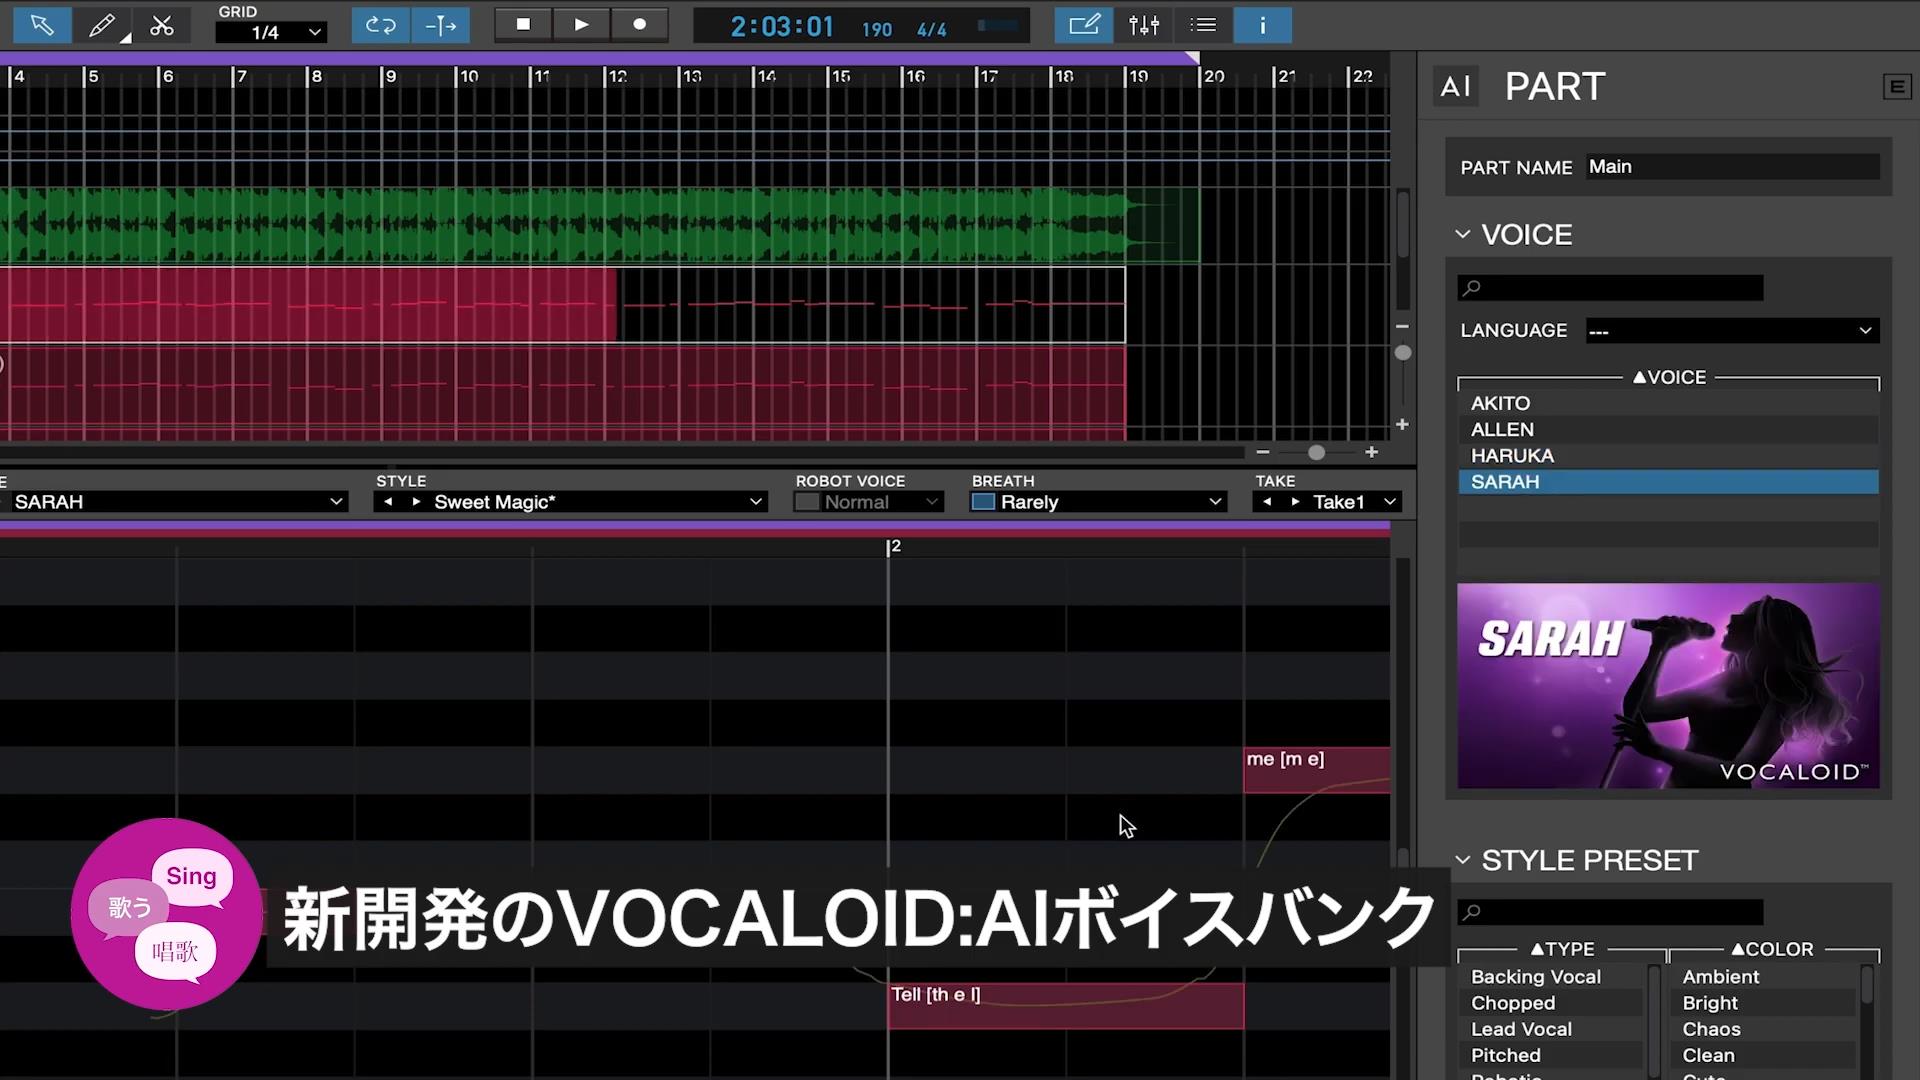Screen dimensions: 1920x1080
Task: Collapse the VOICE section
Action: [x=1463, y=234]
